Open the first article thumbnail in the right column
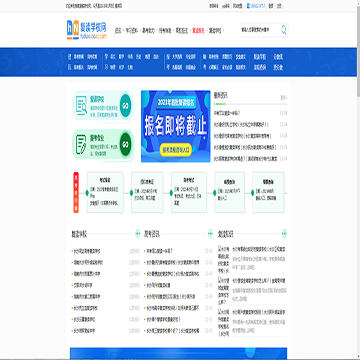The height and width of the screenshot is (360, 360). [224, 260]
